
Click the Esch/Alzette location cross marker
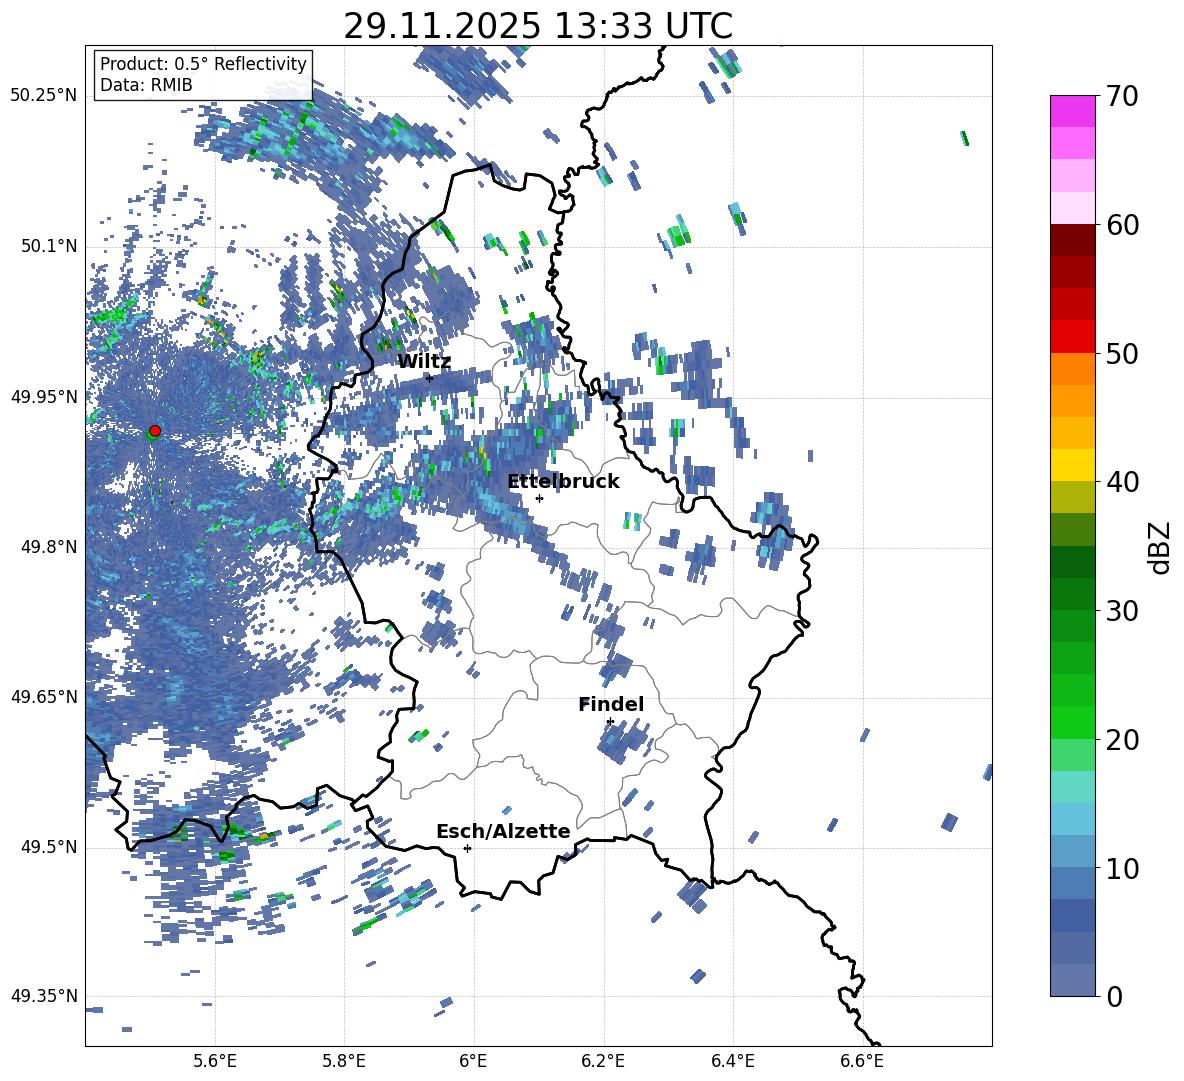467,848
